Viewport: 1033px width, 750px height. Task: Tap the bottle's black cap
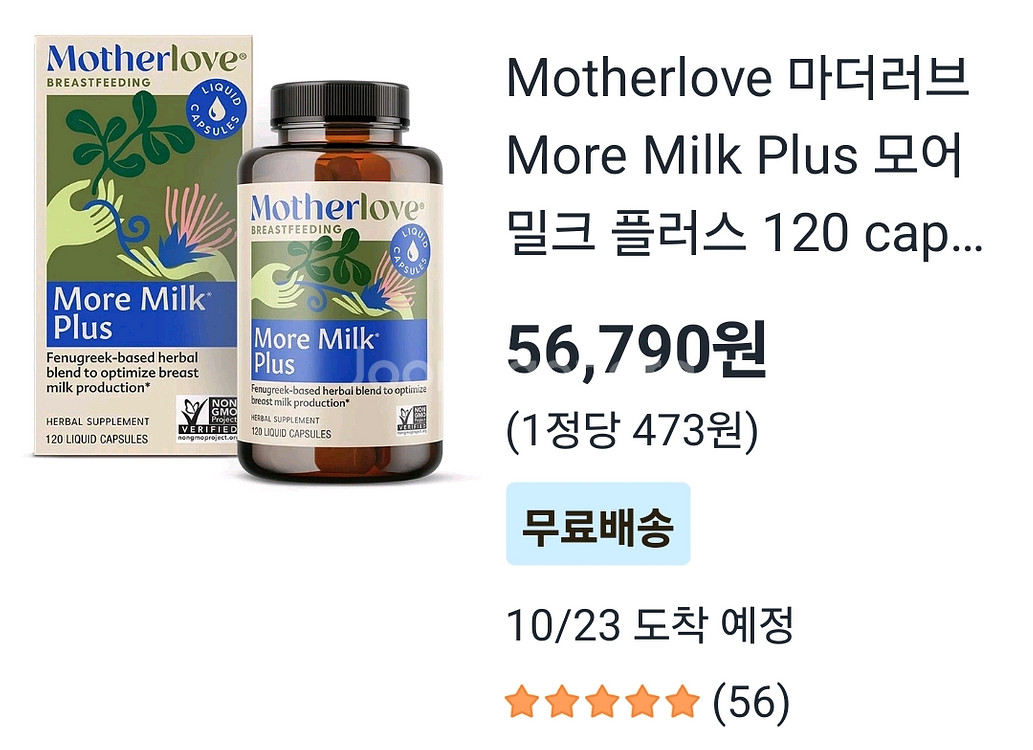[340, 103]
